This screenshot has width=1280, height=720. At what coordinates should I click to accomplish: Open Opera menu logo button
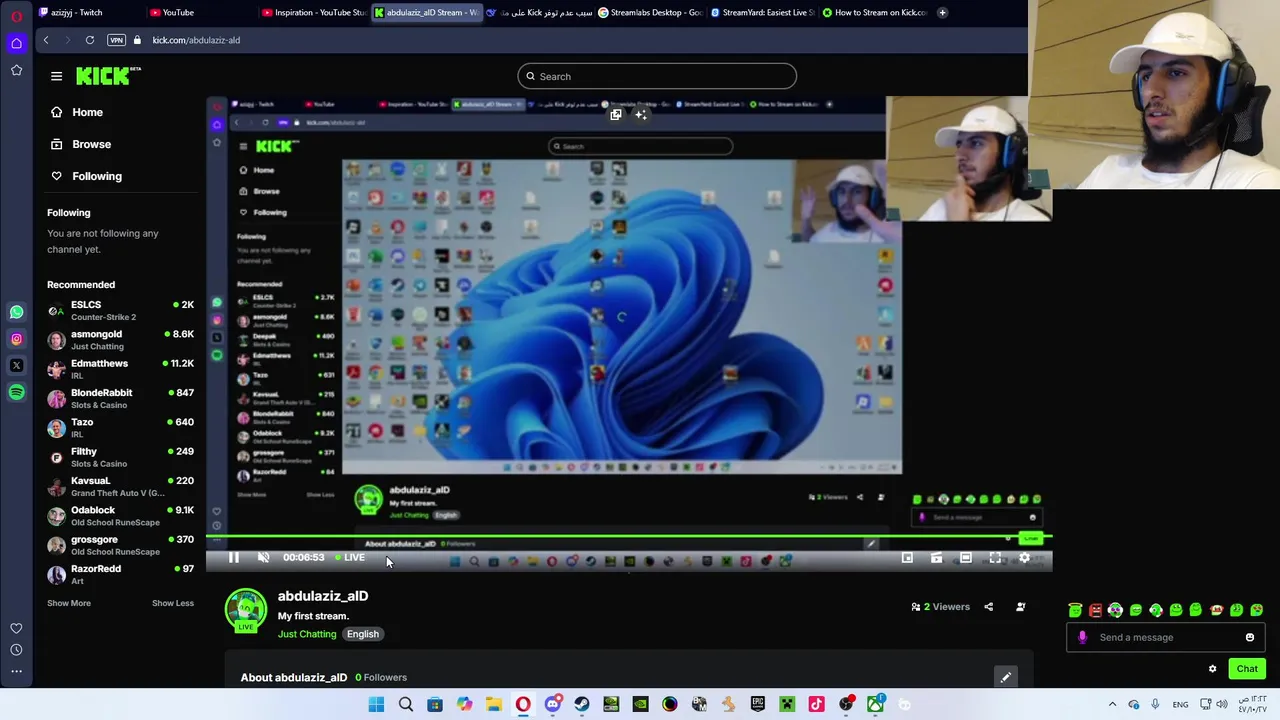16,16
